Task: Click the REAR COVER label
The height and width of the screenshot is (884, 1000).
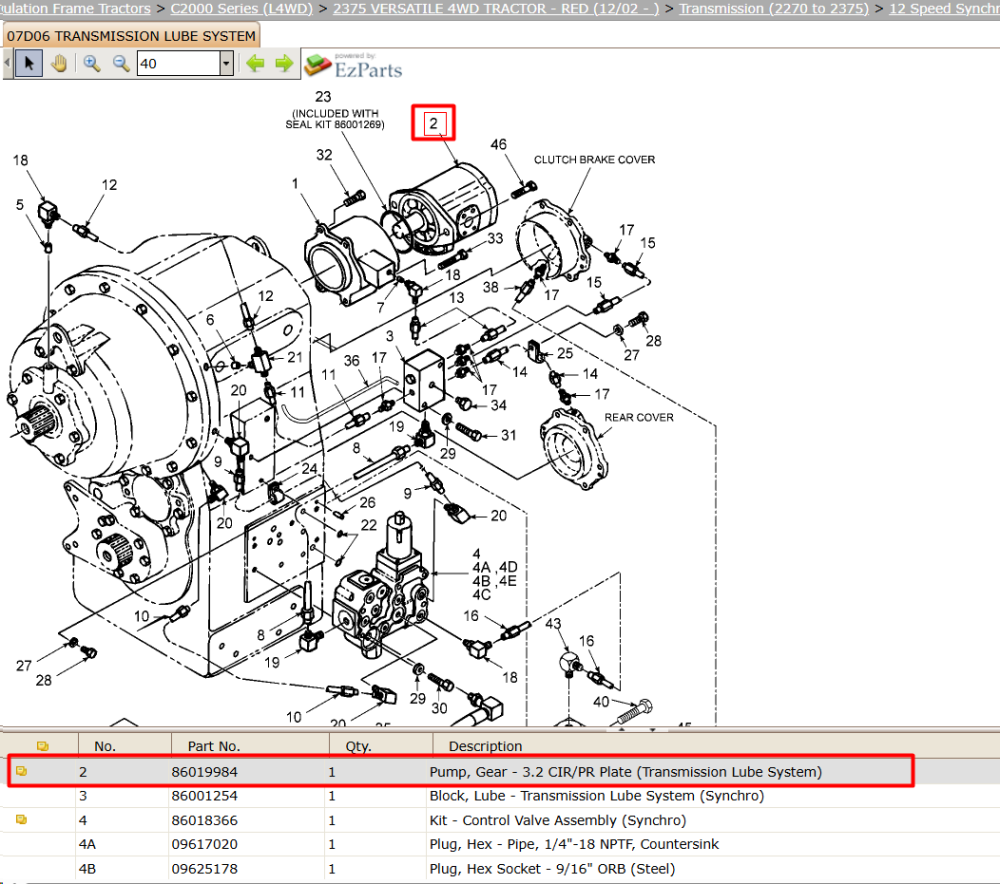Action: pyautogui.click(x=639, y=417)
